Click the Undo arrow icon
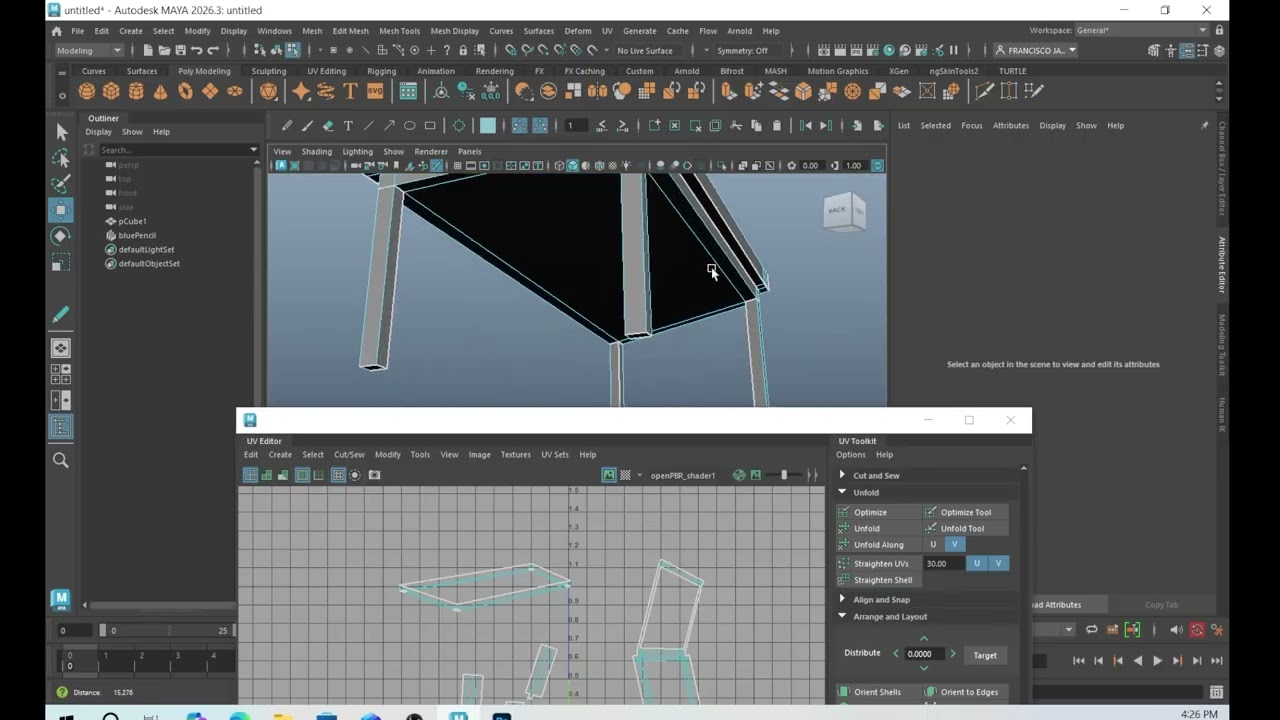Image resolution: width=1280 pixels, height=720 pixels. tap(196, 50)
